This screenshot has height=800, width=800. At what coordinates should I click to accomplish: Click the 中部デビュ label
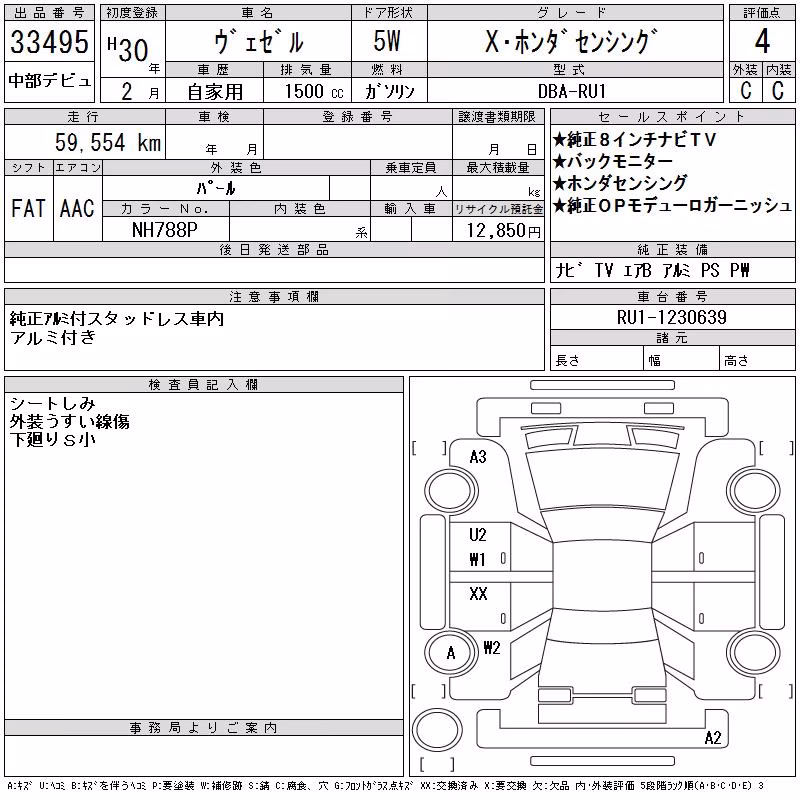pos(49,81)
